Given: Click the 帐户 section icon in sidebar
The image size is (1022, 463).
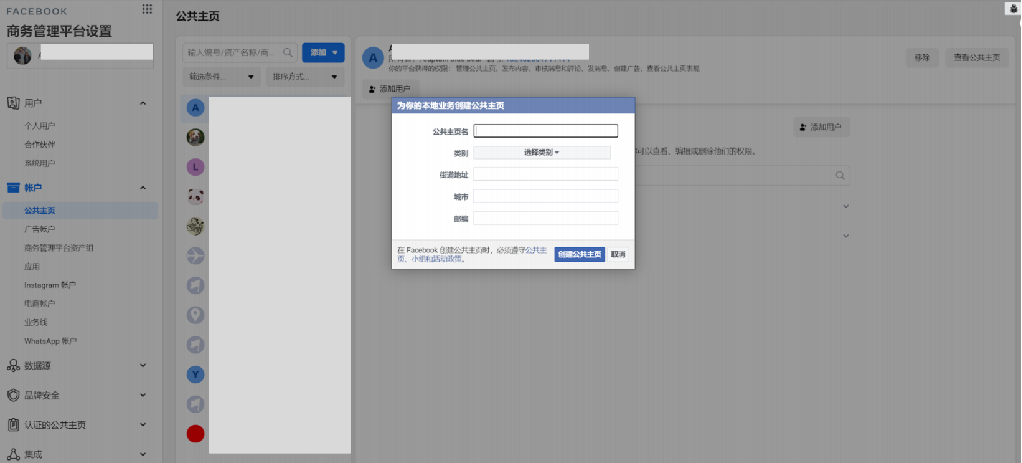Looking at the screenshot, I should click(x=13, y=188).
